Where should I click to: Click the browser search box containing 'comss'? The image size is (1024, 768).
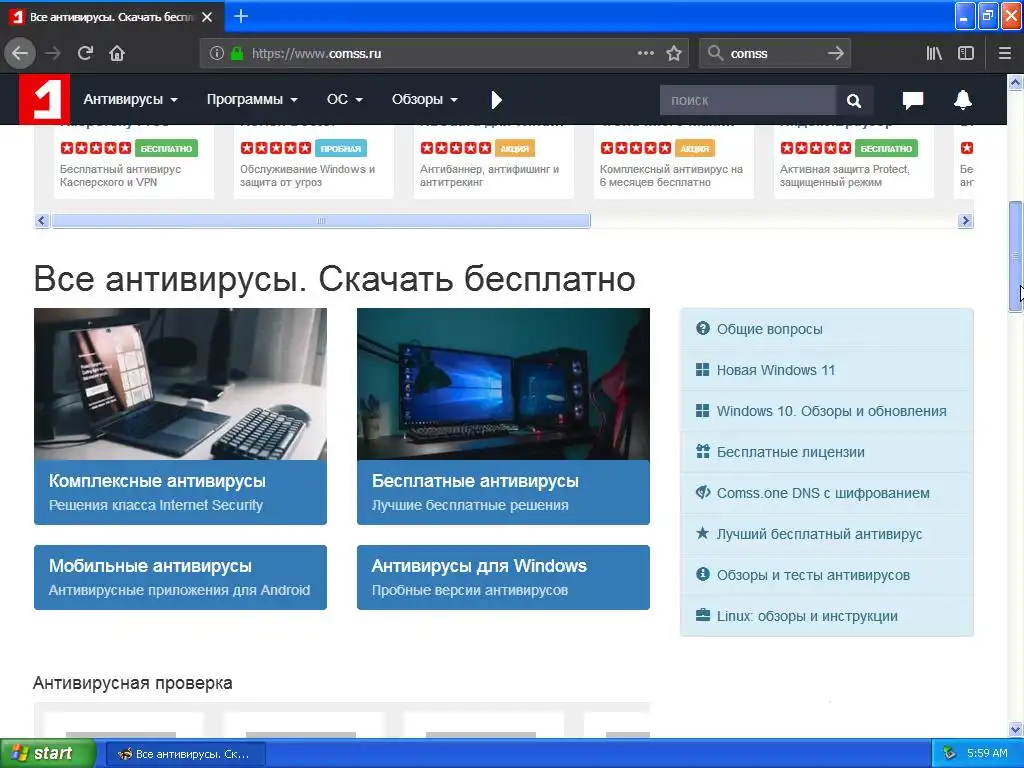click(x=775, y=54)
